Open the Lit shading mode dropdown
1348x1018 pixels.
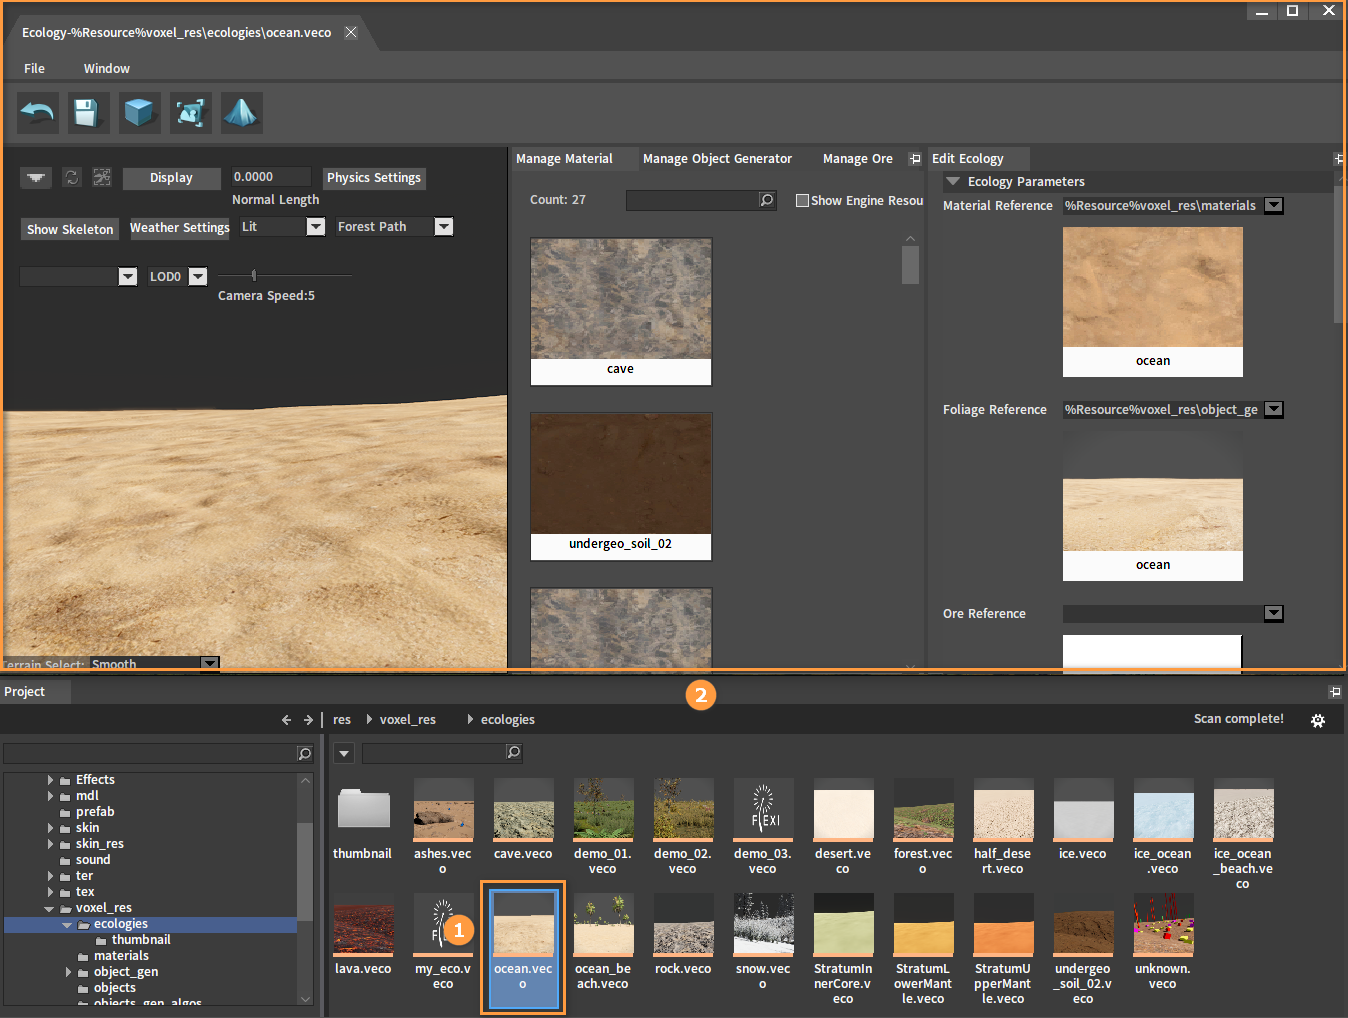315,227
